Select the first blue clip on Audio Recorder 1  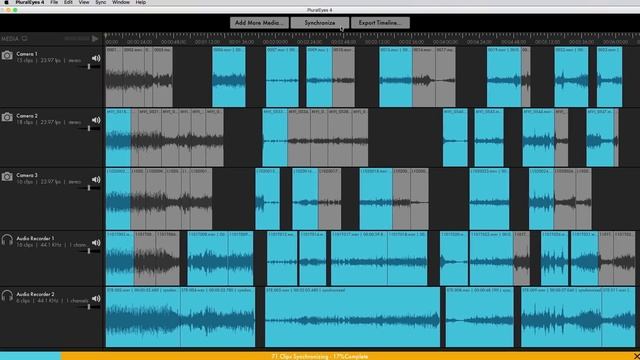(120, 258)
